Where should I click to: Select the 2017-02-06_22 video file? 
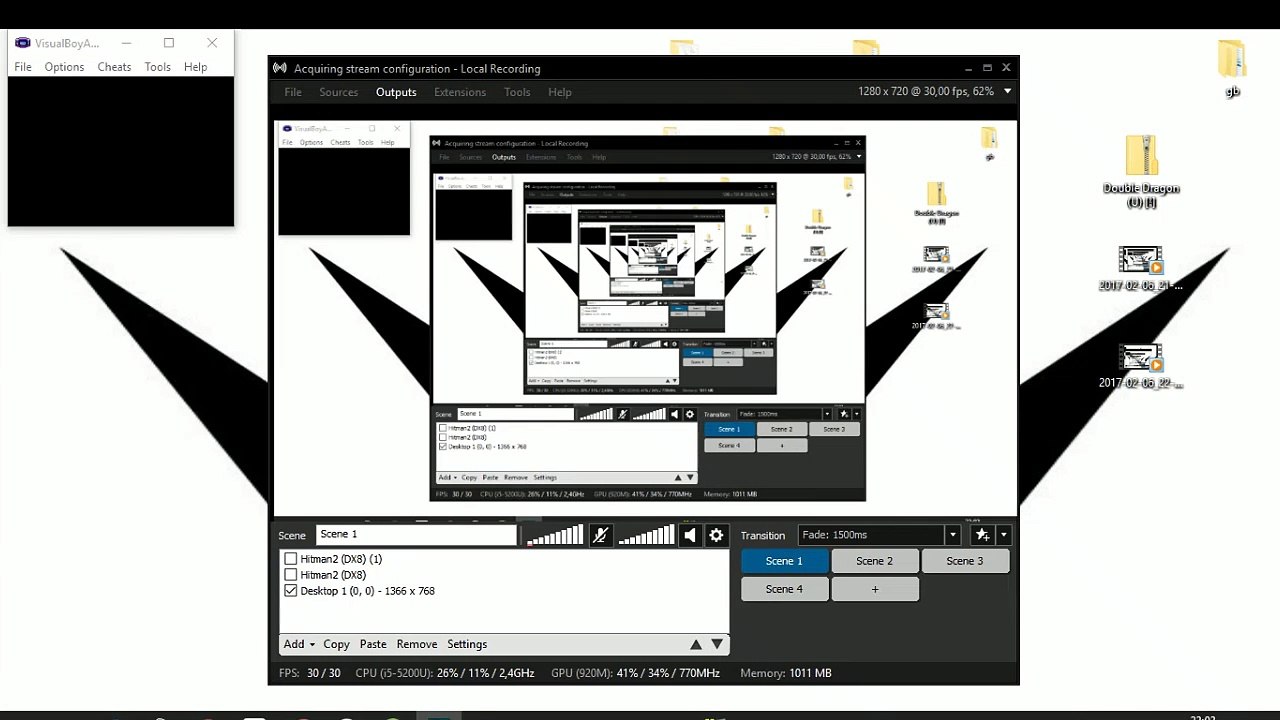pos(1141,367)
